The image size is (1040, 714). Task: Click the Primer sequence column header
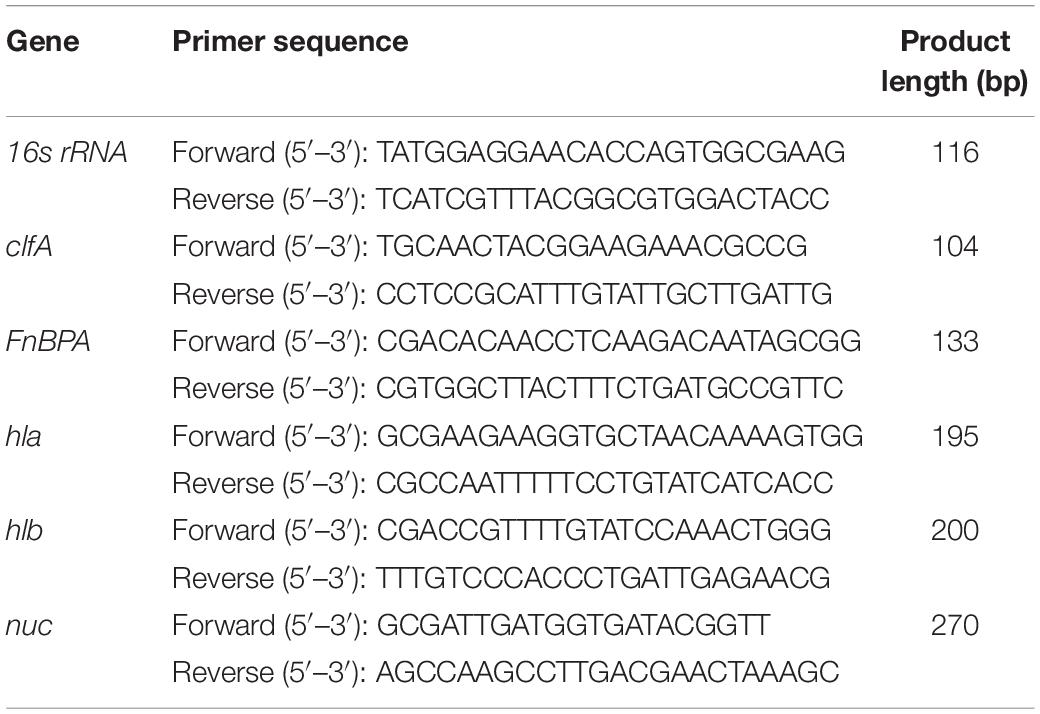(x=290, y=42)
